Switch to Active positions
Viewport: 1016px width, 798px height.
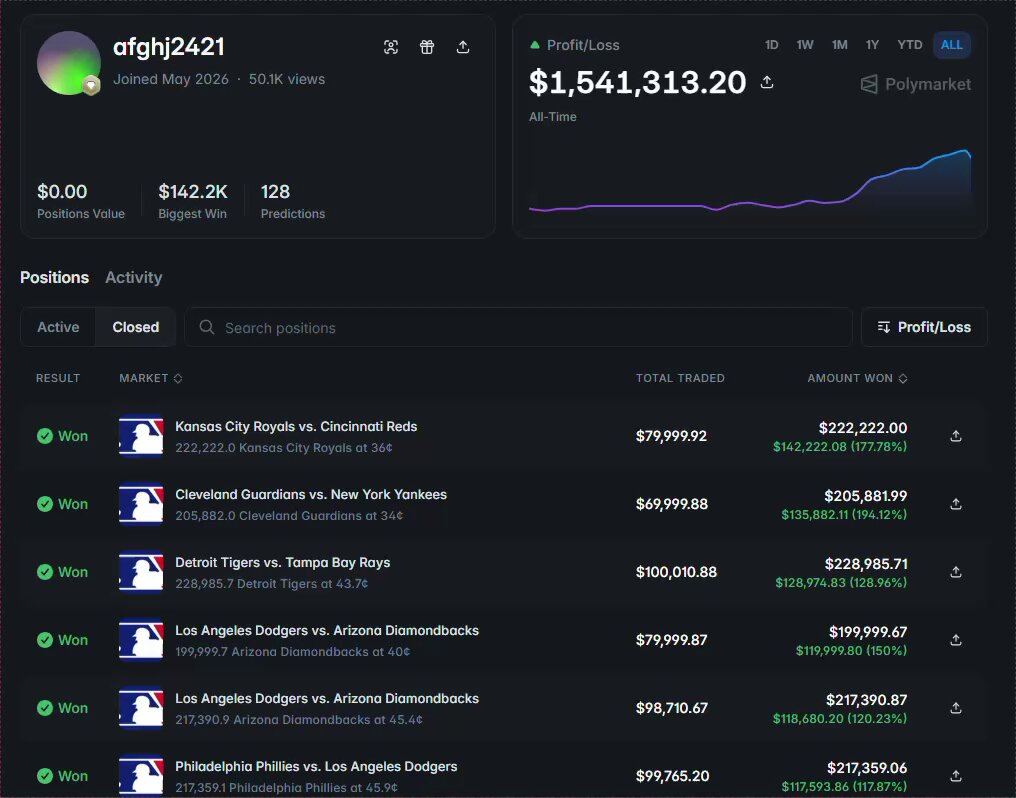58,327
